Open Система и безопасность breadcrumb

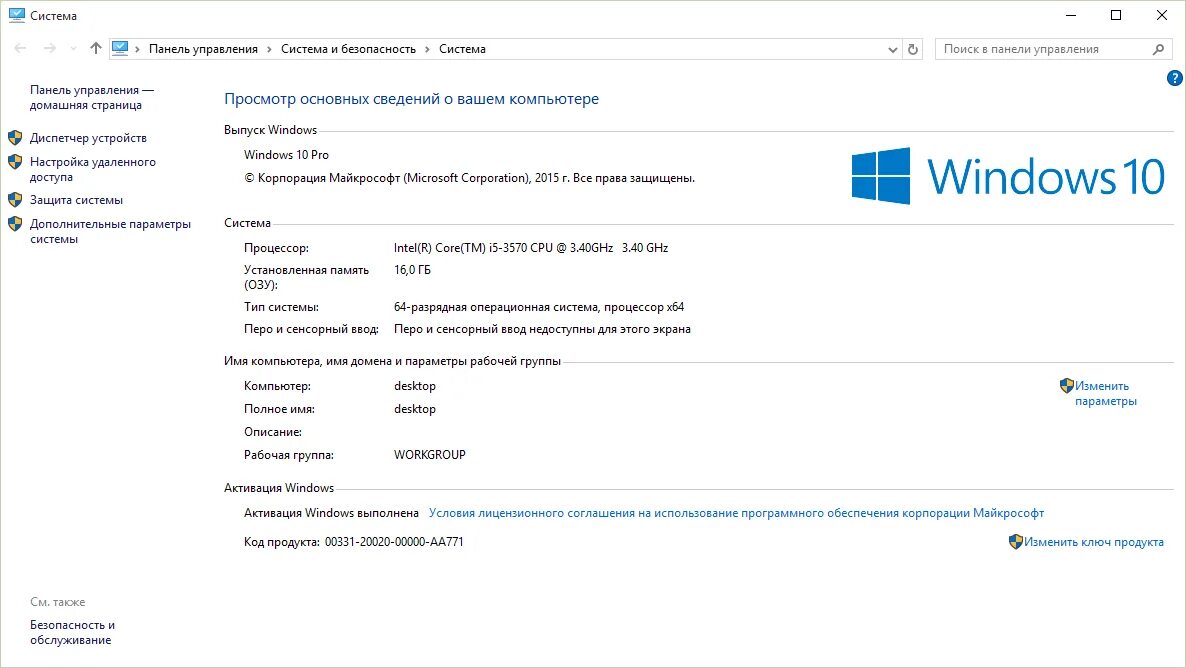tap(348, 49)
